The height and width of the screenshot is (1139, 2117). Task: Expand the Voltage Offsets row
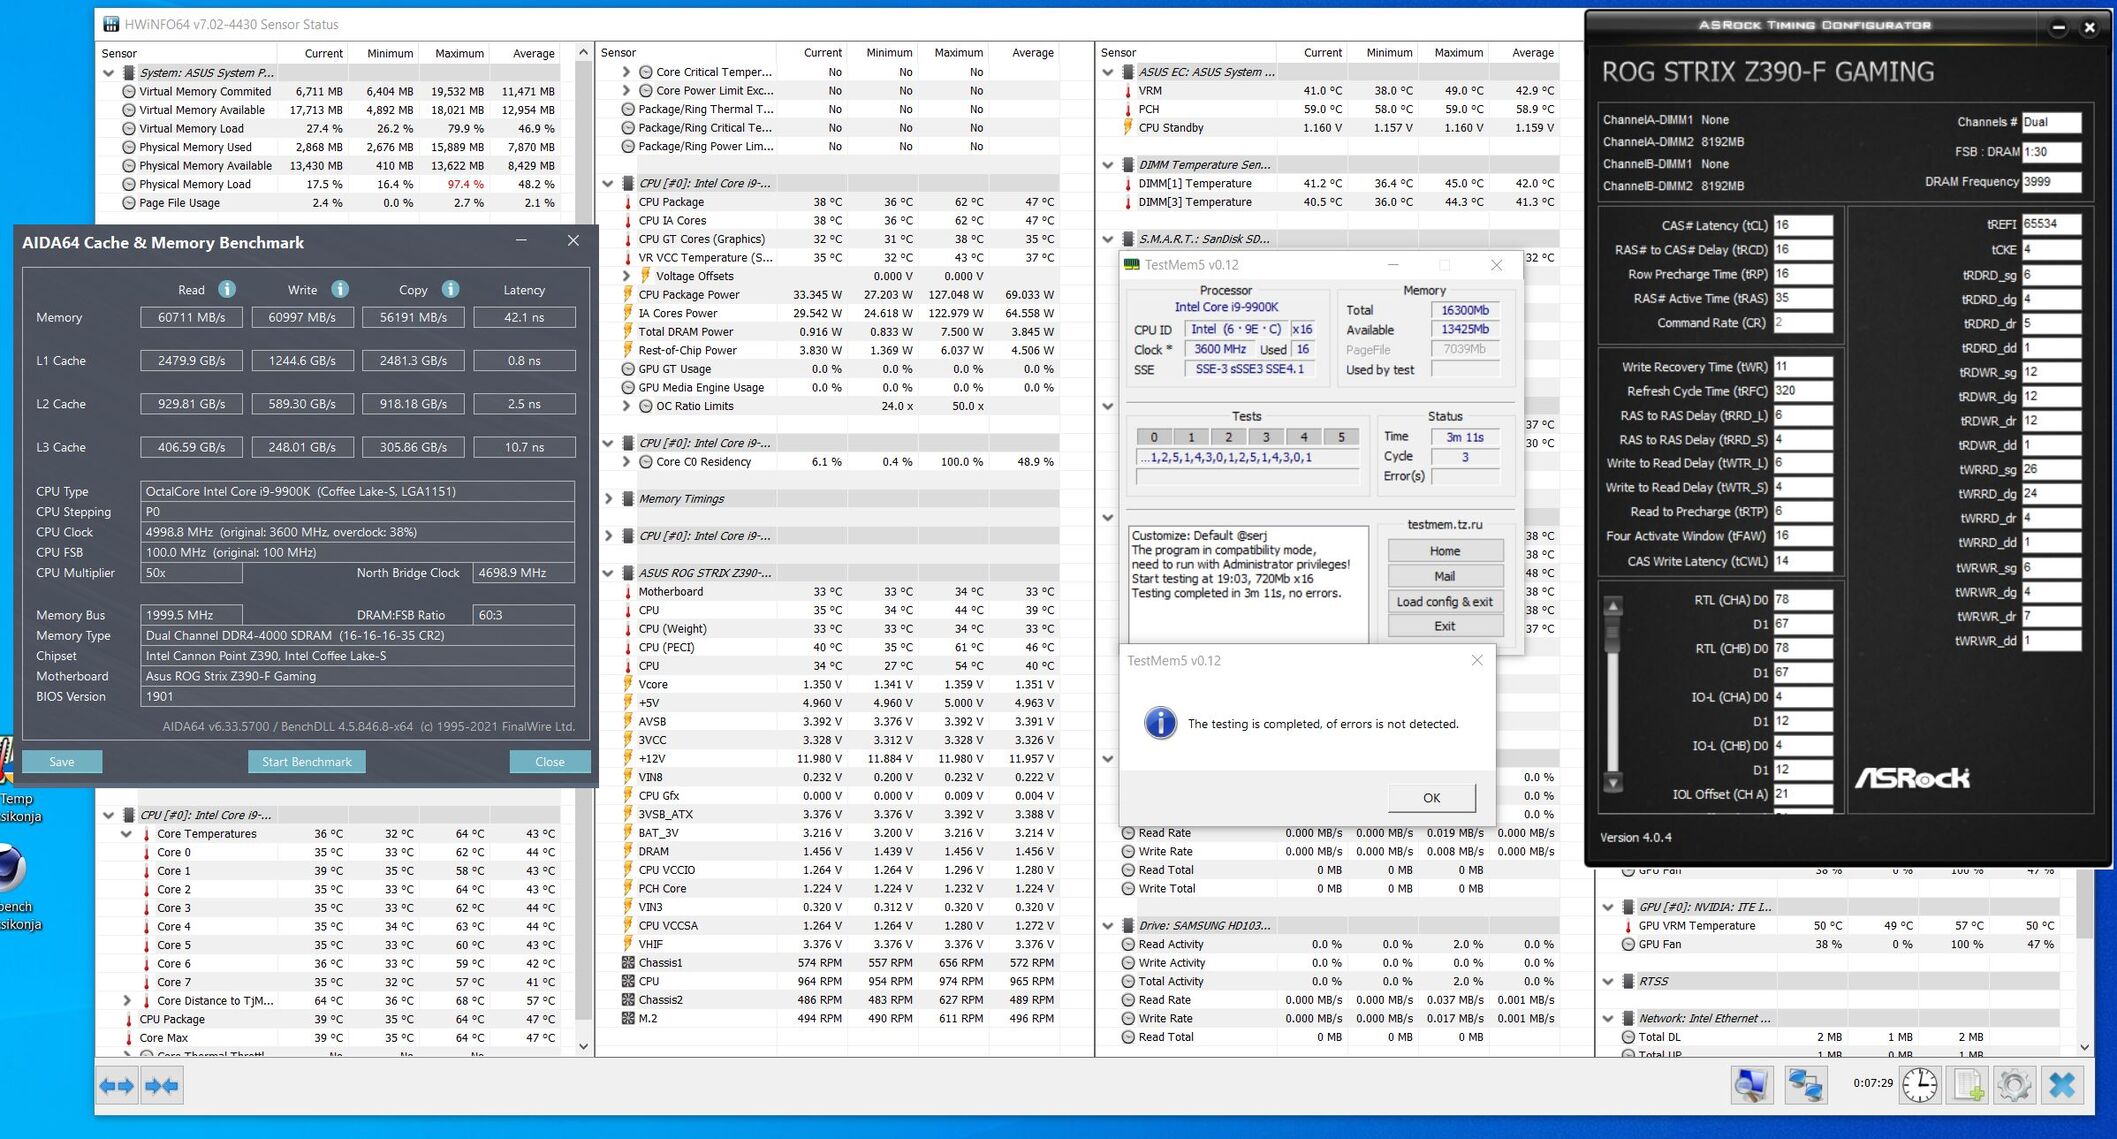[626, 276]
